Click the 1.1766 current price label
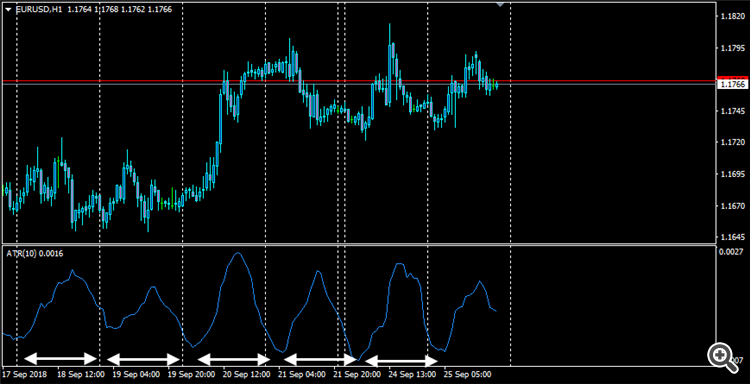 732,85
